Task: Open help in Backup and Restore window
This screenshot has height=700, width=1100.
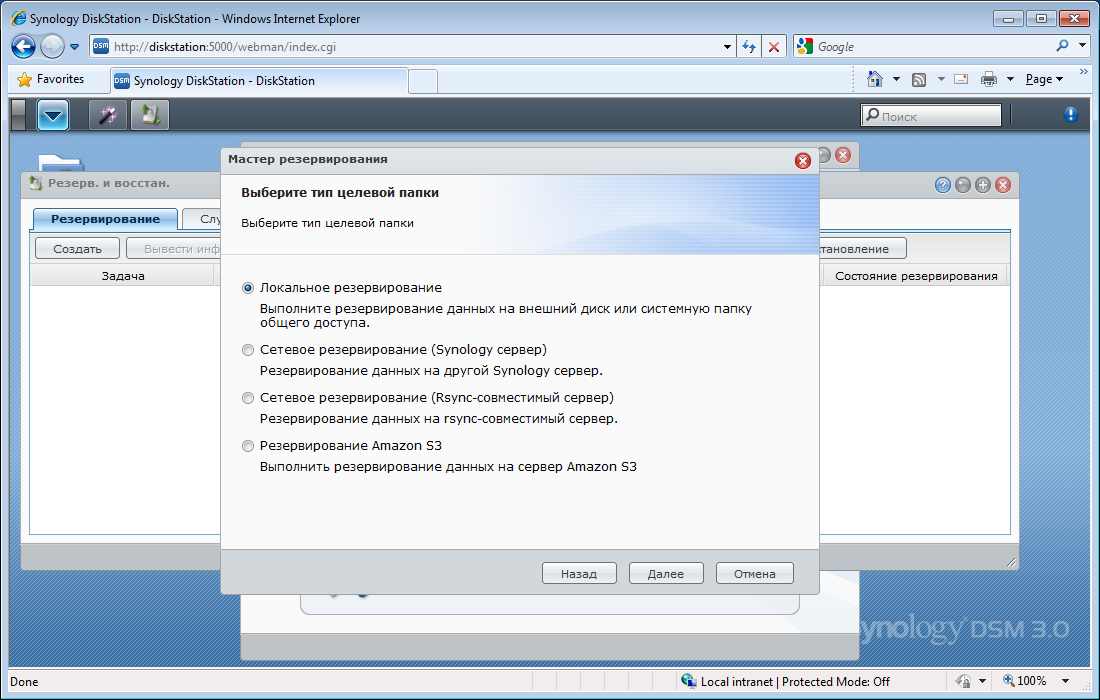Action: point(943,185)
